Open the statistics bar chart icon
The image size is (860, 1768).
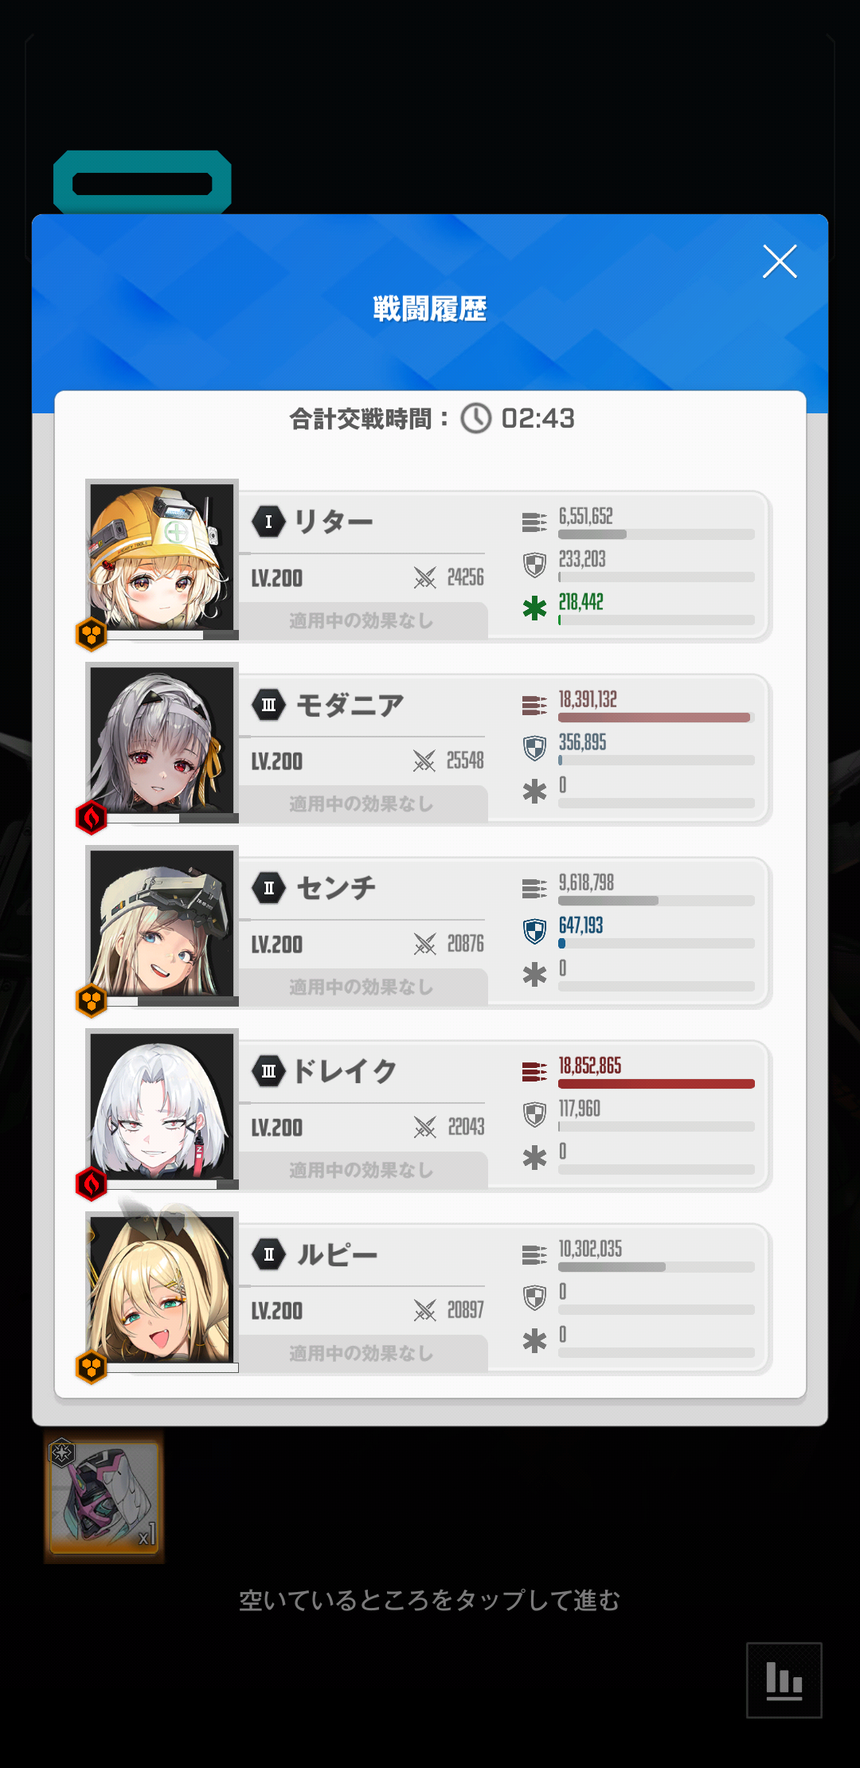click(784, 1680)
